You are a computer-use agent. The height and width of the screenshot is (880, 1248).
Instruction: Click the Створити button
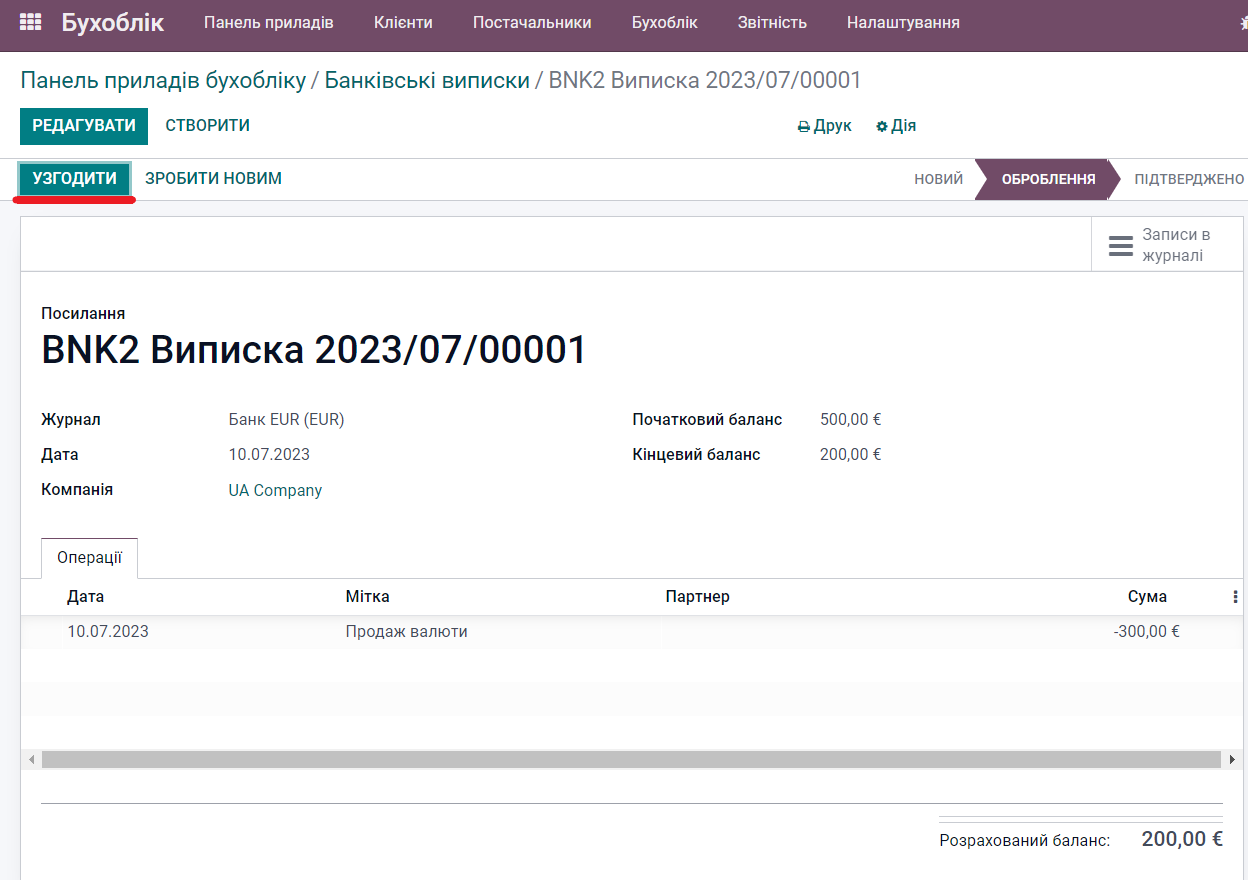coord(208,126)
